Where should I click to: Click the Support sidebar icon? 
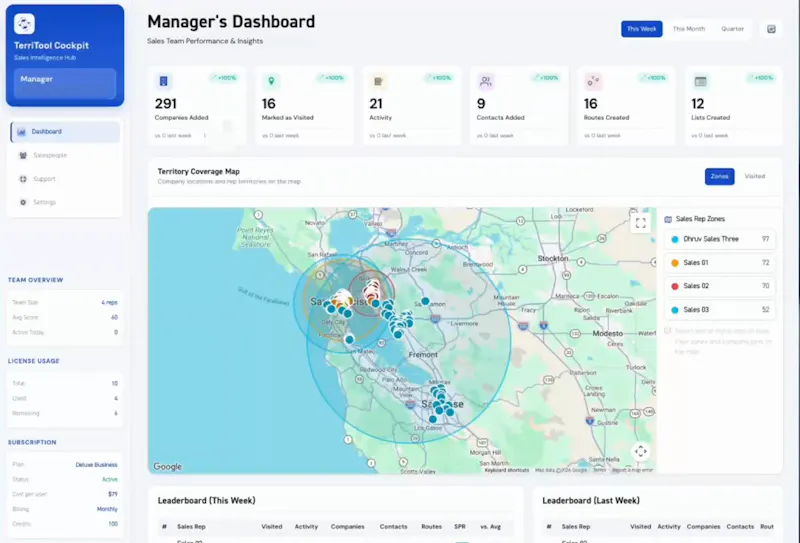(x=23, y=179)
